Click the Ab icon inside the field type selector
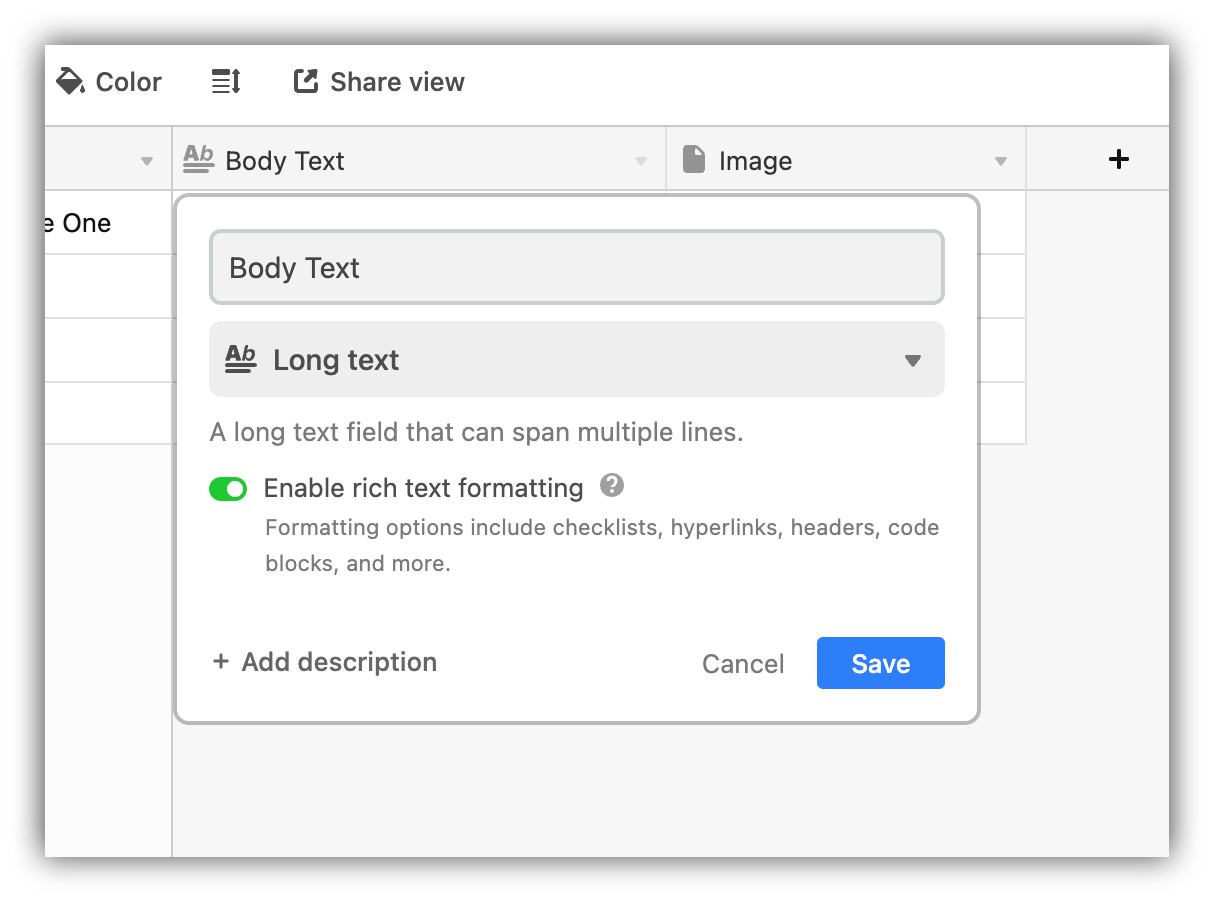 click(241, 359)
